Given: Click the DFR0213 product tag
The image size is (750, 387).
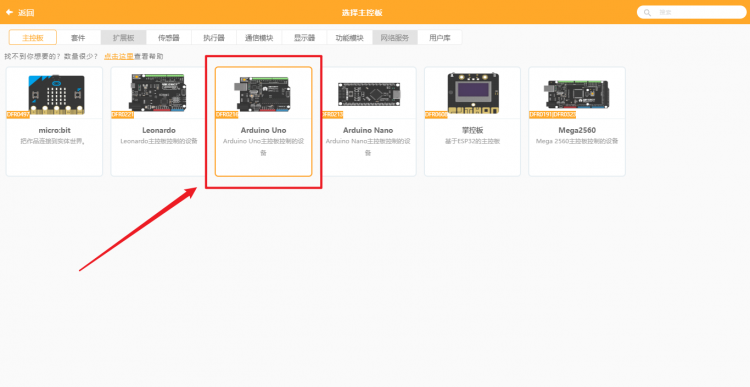Looking at the screenshot, I should coord(331,115).
